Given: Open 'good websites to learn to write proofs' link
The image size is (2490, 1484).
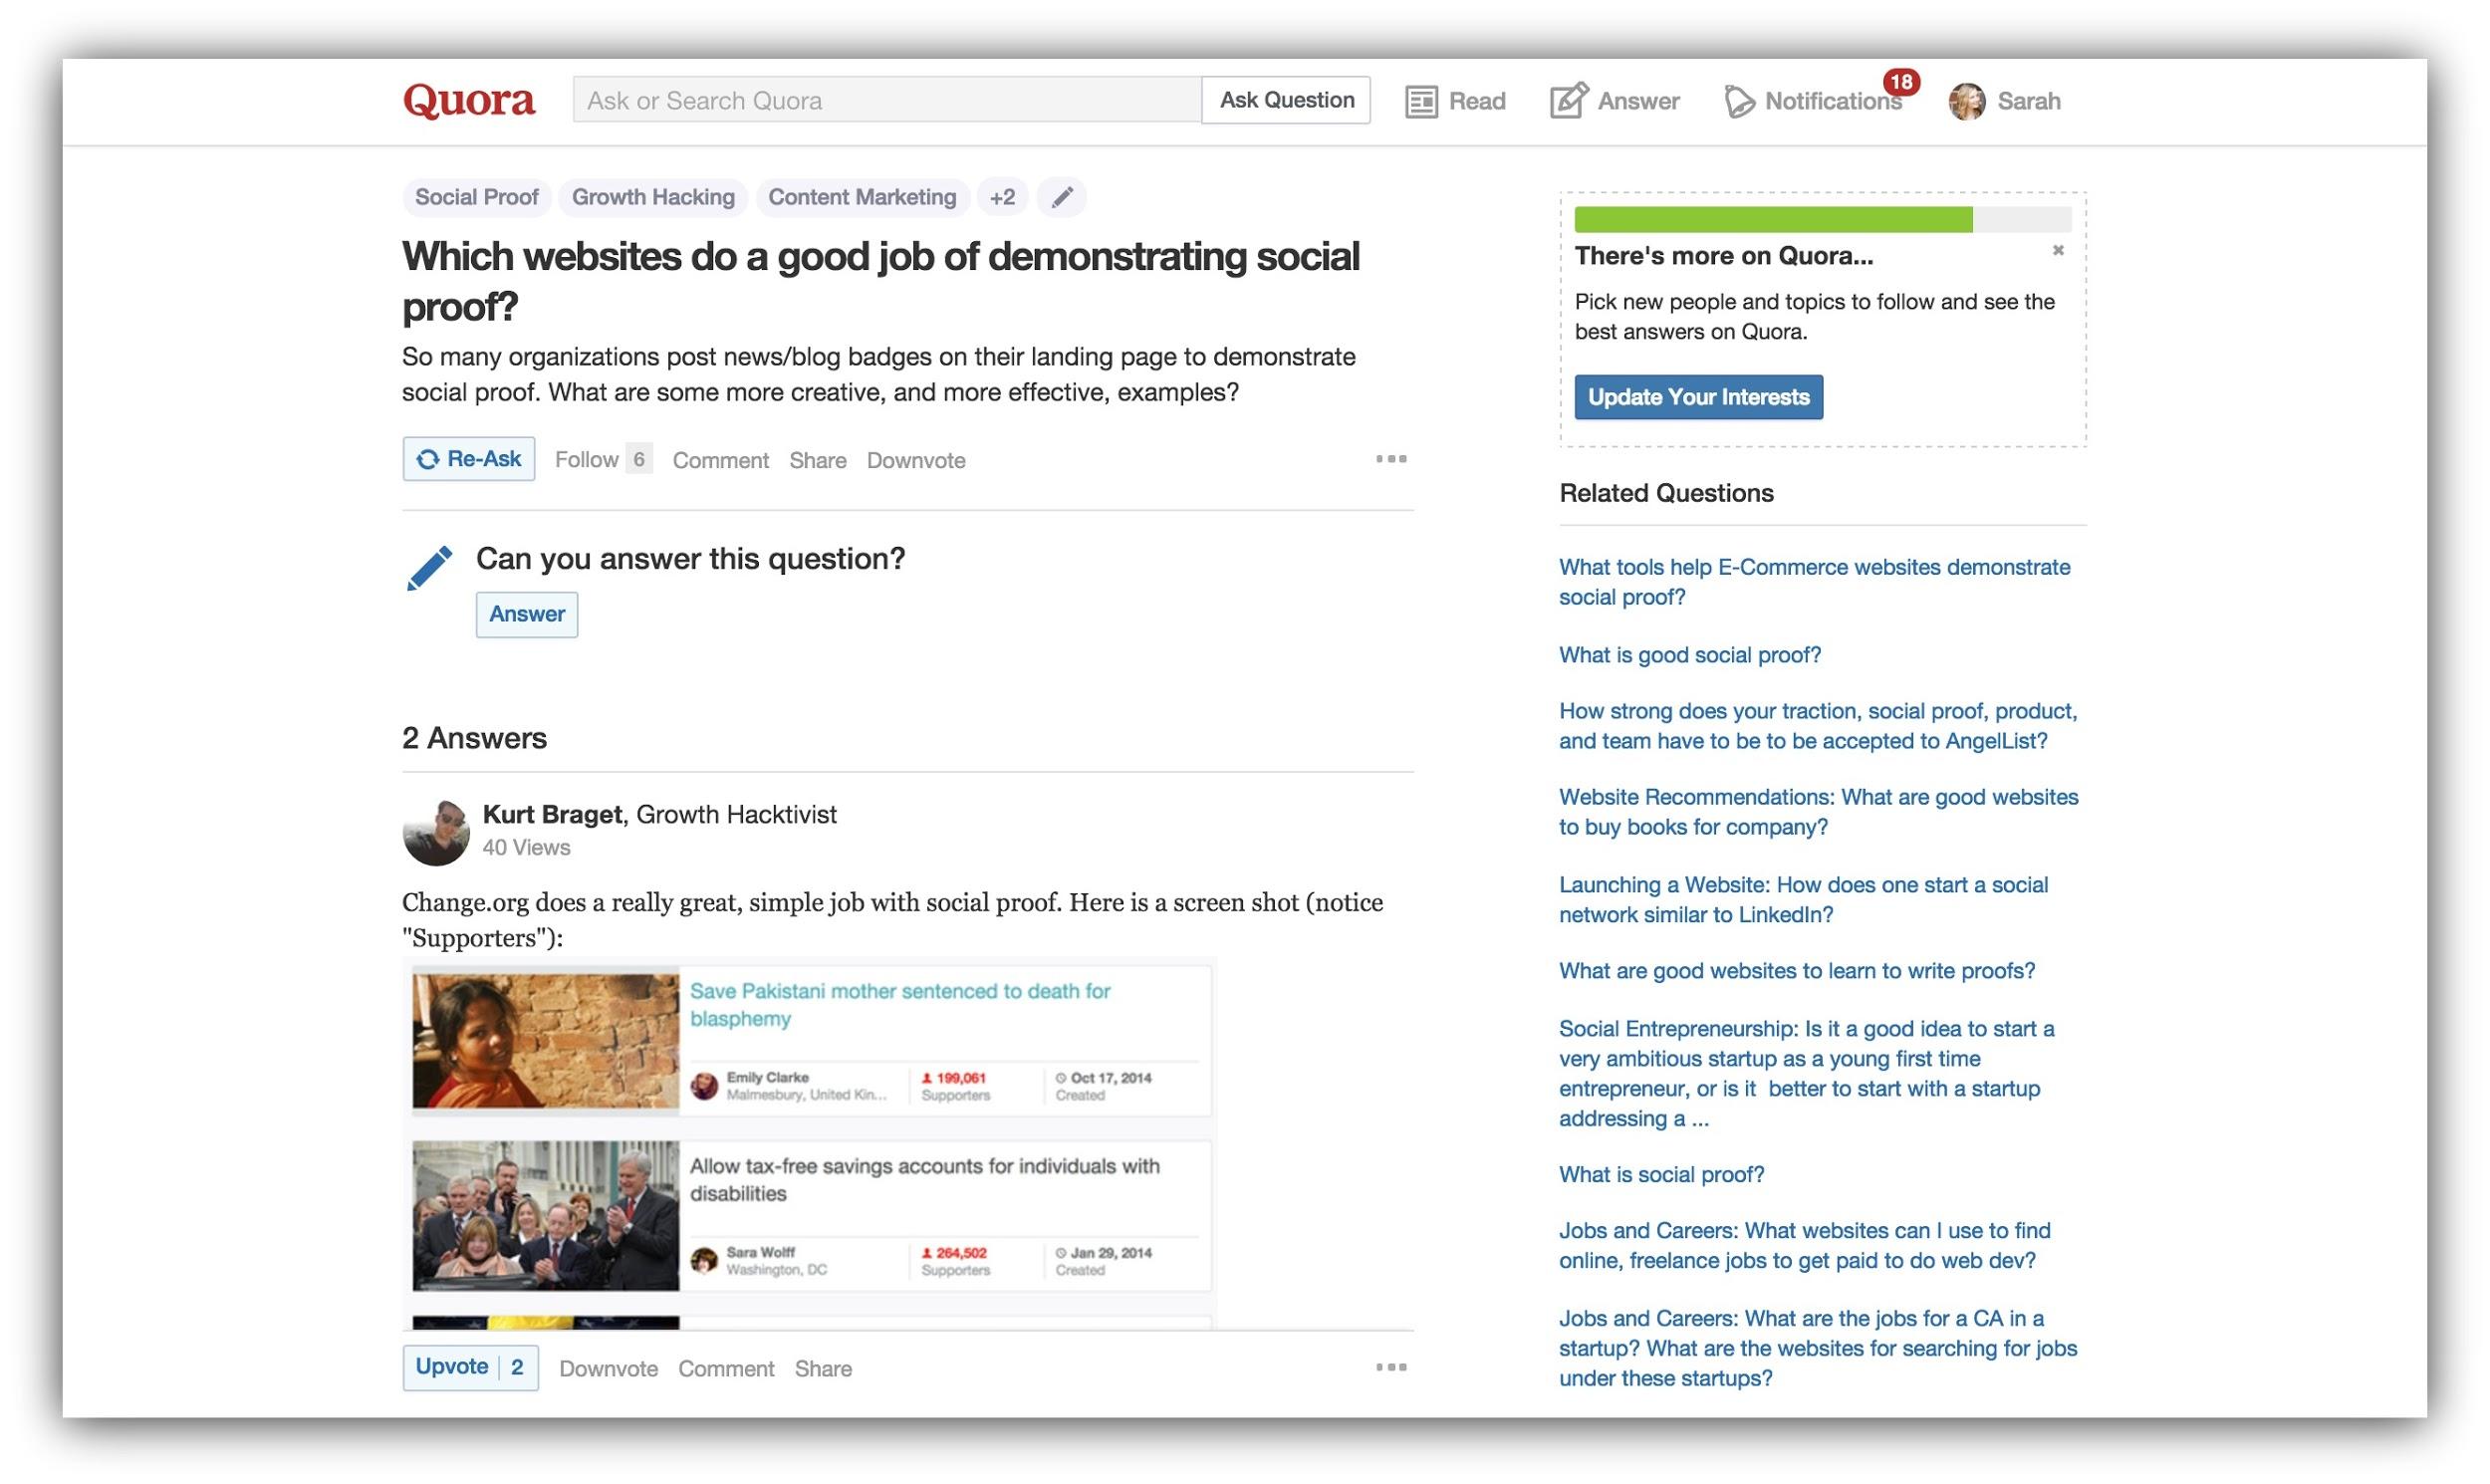Looking at the screenshot, I should [1797, 971].
